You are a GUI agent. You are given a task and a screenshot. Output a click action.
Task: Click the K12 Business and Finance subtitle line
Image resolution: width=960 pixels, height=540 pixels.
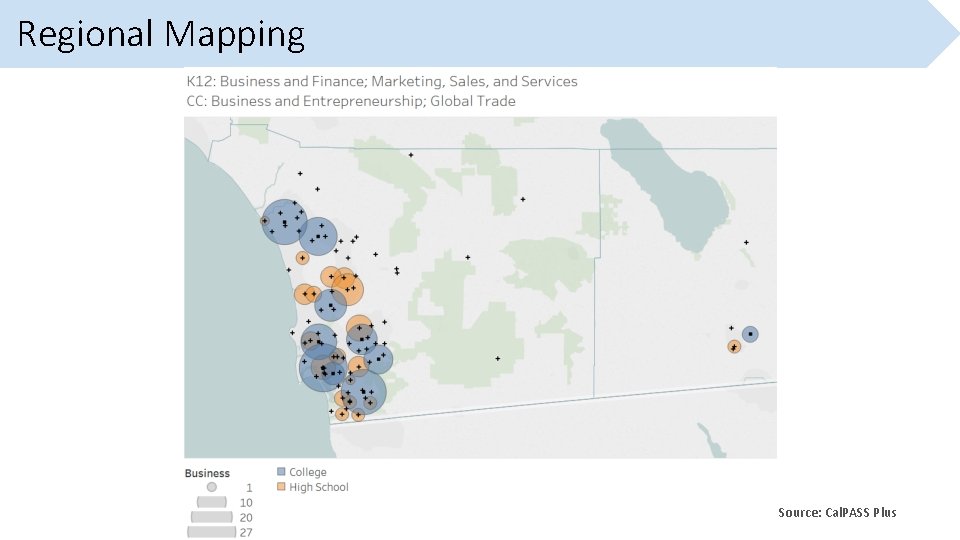pos(381,81)
